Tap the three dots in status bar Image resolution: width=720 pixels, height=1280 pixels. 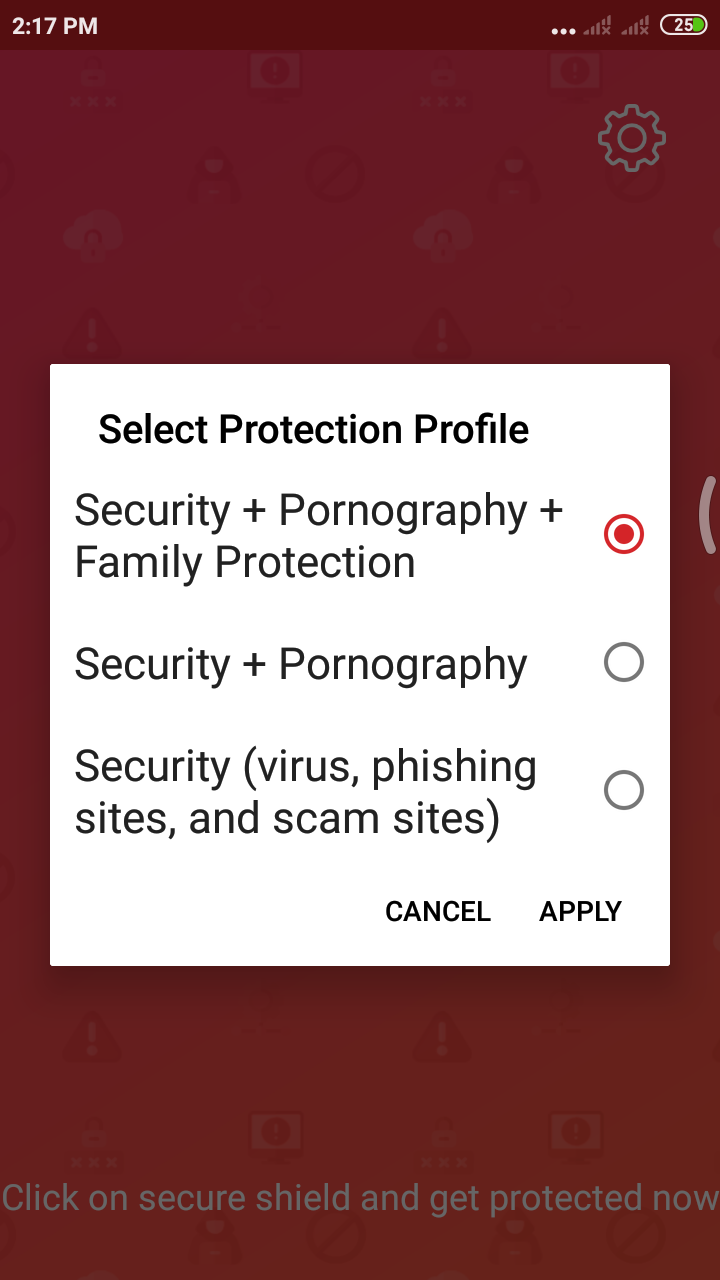tap(563, 31)
